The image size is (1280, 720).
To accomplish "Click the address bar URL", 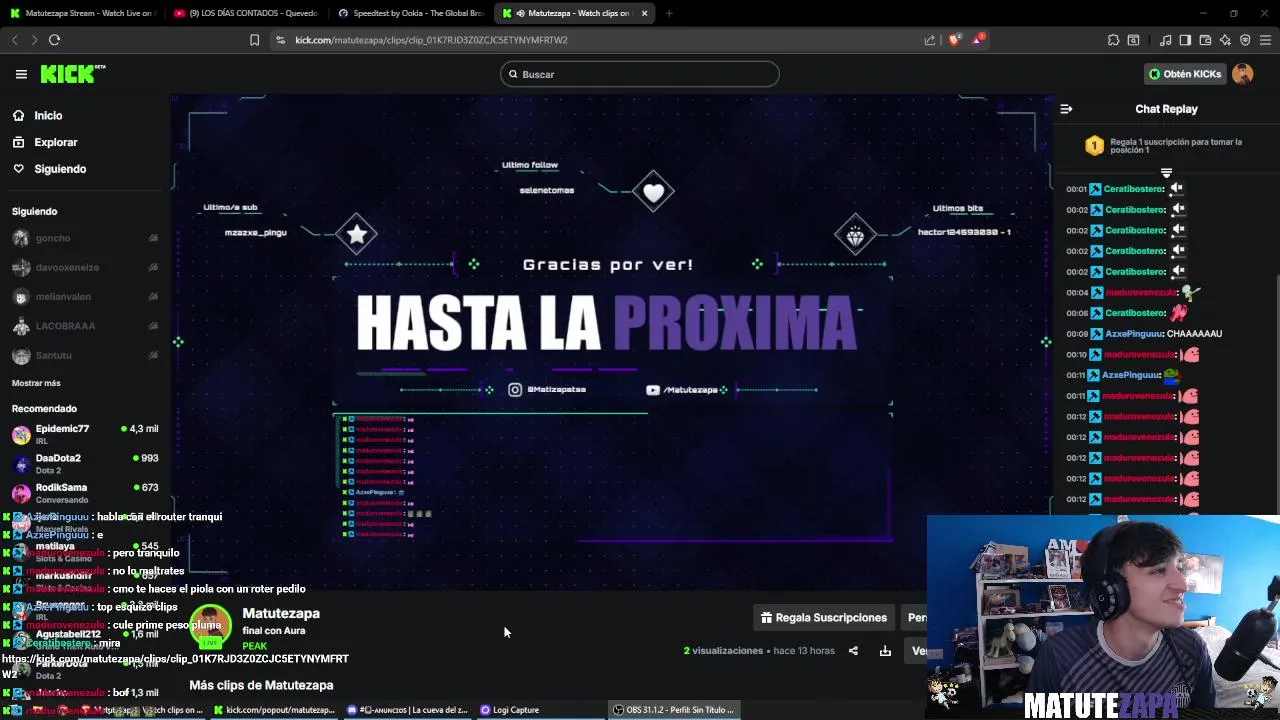I will [431, 40].
